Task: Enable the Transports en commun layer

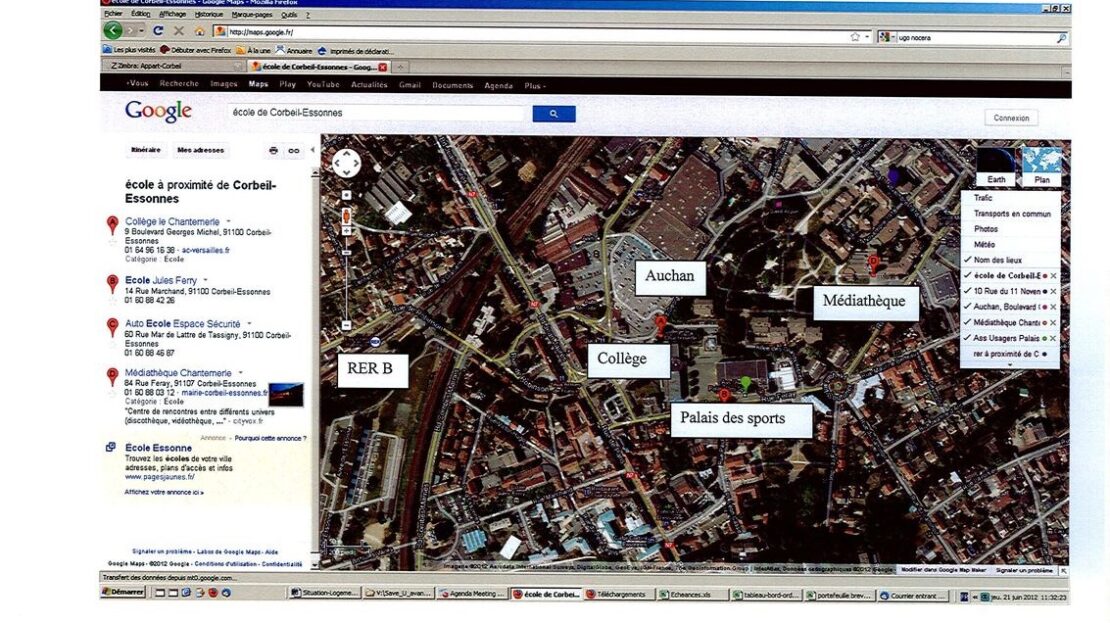Action: pos(1010,214)
